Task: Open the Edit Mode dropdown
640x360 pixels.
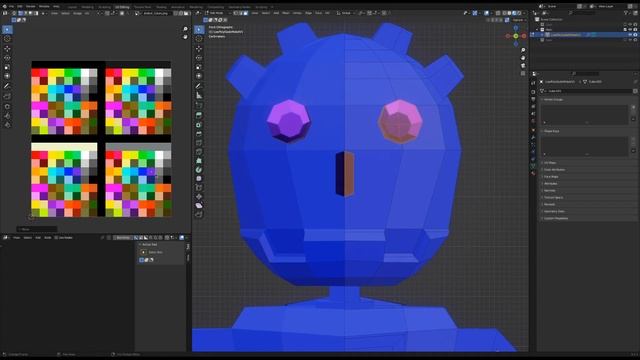Action: point(216,13)
